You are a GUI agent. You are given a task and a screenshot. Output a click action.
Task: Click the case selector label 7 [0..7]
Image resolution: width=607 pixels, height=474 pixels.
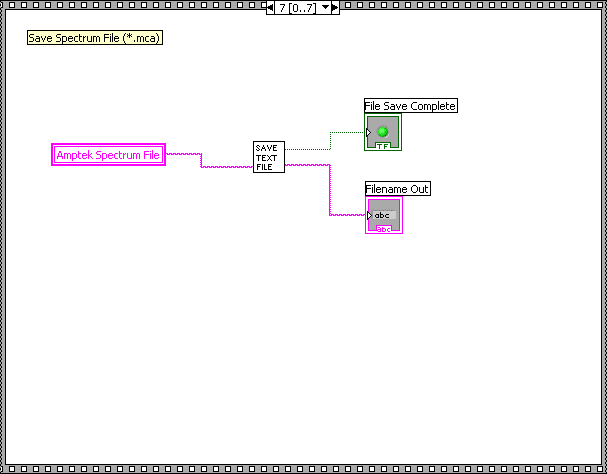pyautogui.click(x=297, y=8)
